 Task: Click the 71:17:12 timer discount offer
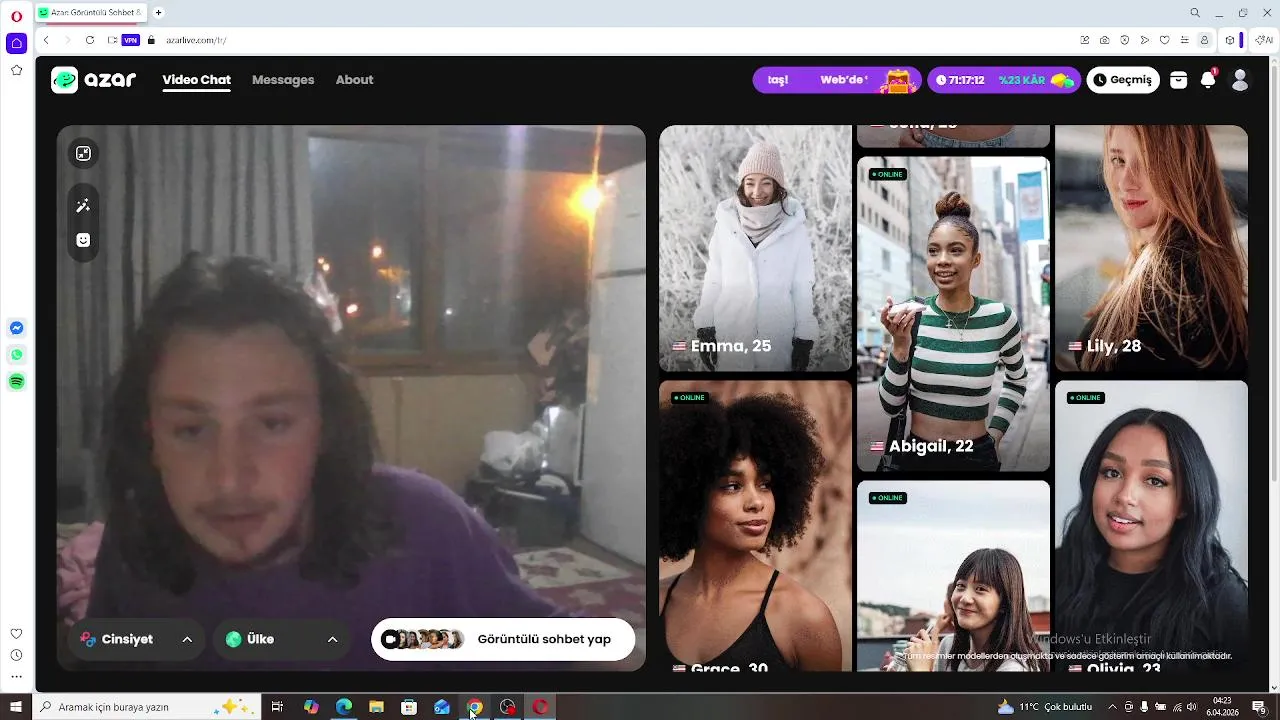pos(1005,80)
